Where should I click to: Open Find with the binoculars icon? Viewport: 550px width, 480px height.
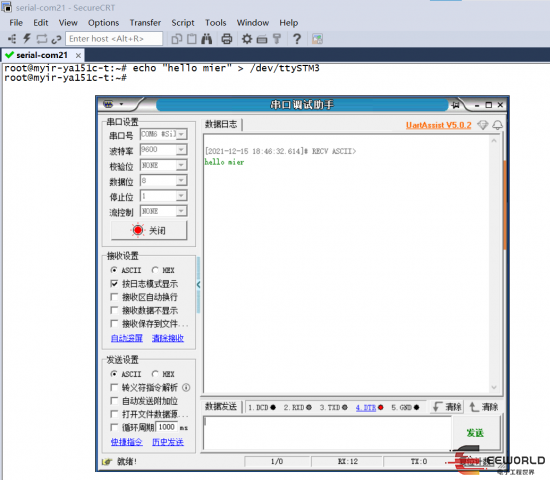click(x=207, y=39)
